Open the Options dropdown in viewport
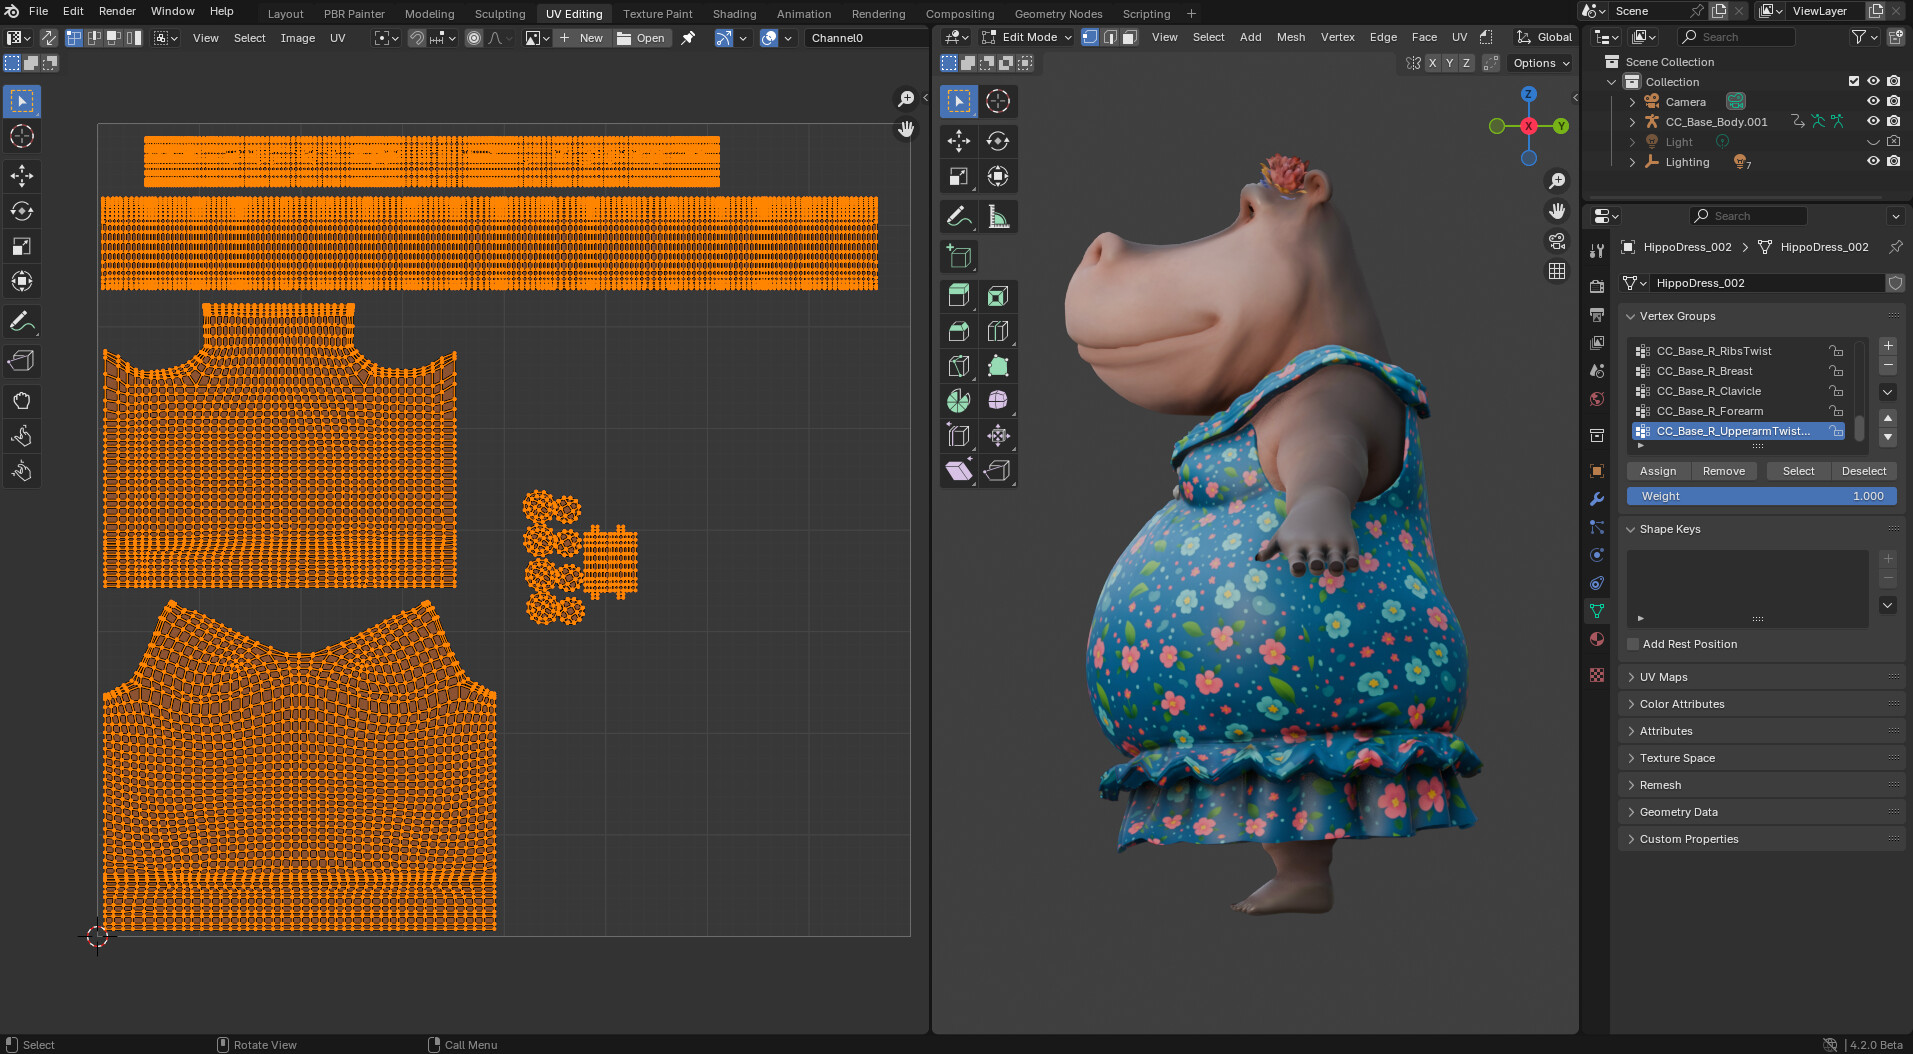The width and height of the screenshot is (1913, 1054). point(1541,63)
